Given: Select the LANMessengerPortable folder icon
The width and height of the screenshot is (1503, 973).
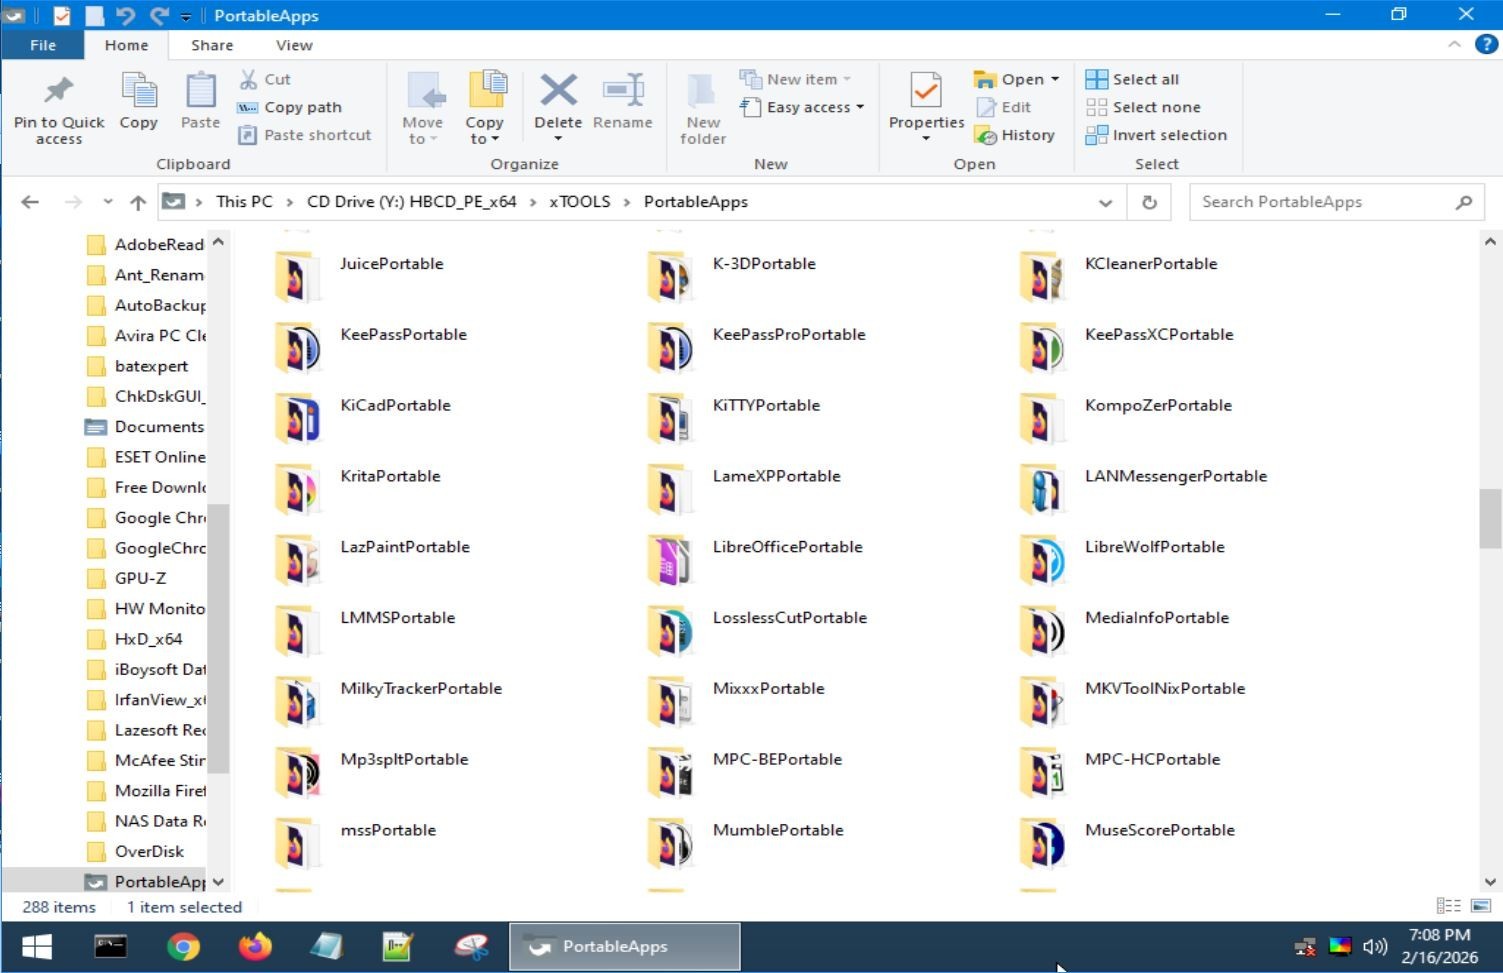Looking at the screenshot, I should click(1042, 490).
